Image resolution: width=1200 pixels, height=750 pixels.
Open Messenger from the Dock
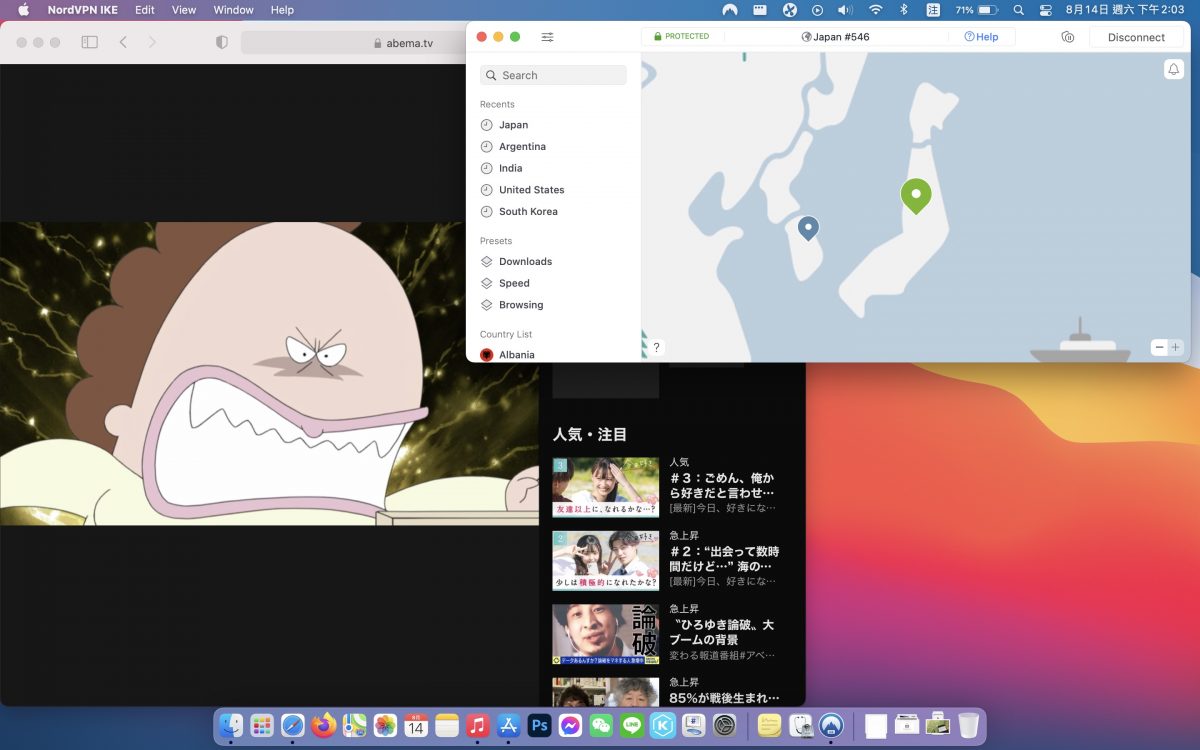571,726
